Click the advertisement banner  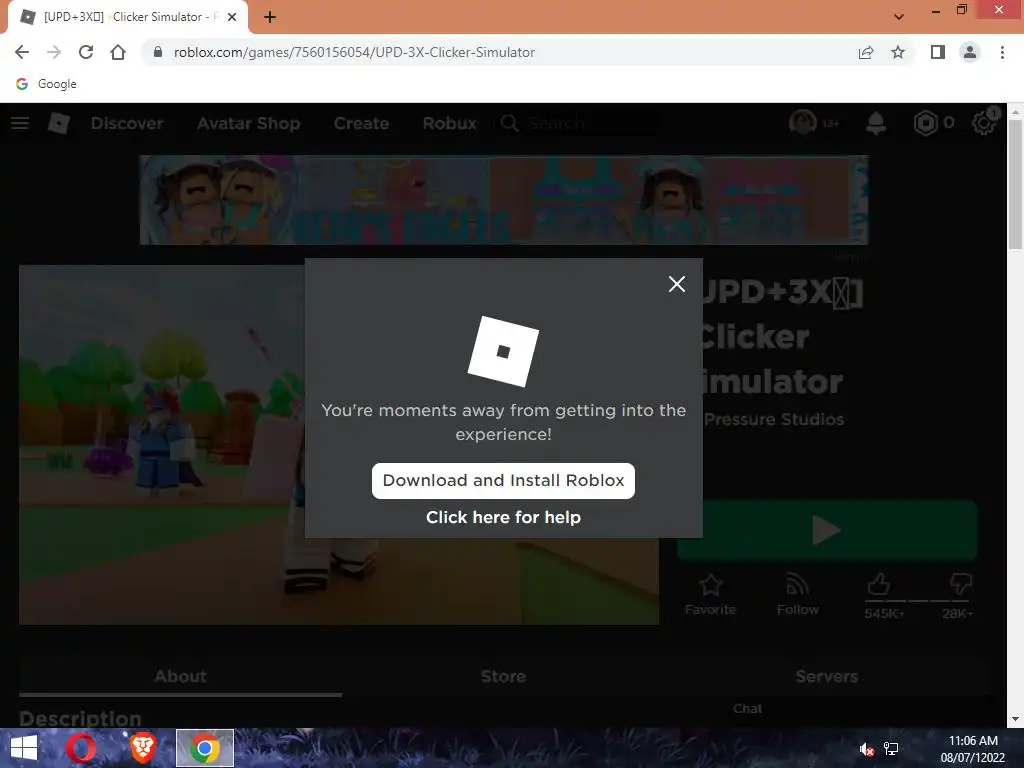pyautogui.click(x=504, y=200)
